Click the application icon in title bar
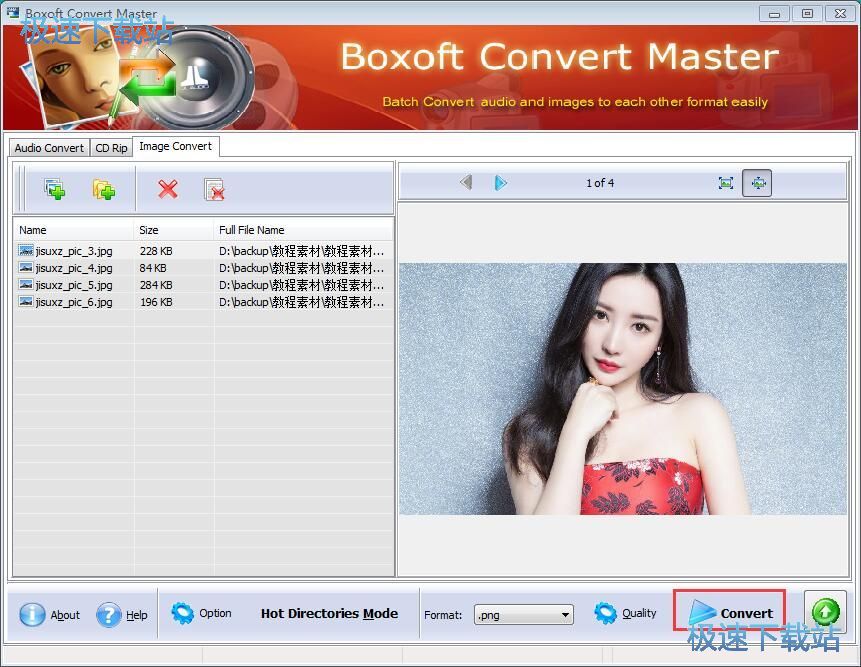Image resolution: width=861 pixels, height=667 pixels. point(13,12)
